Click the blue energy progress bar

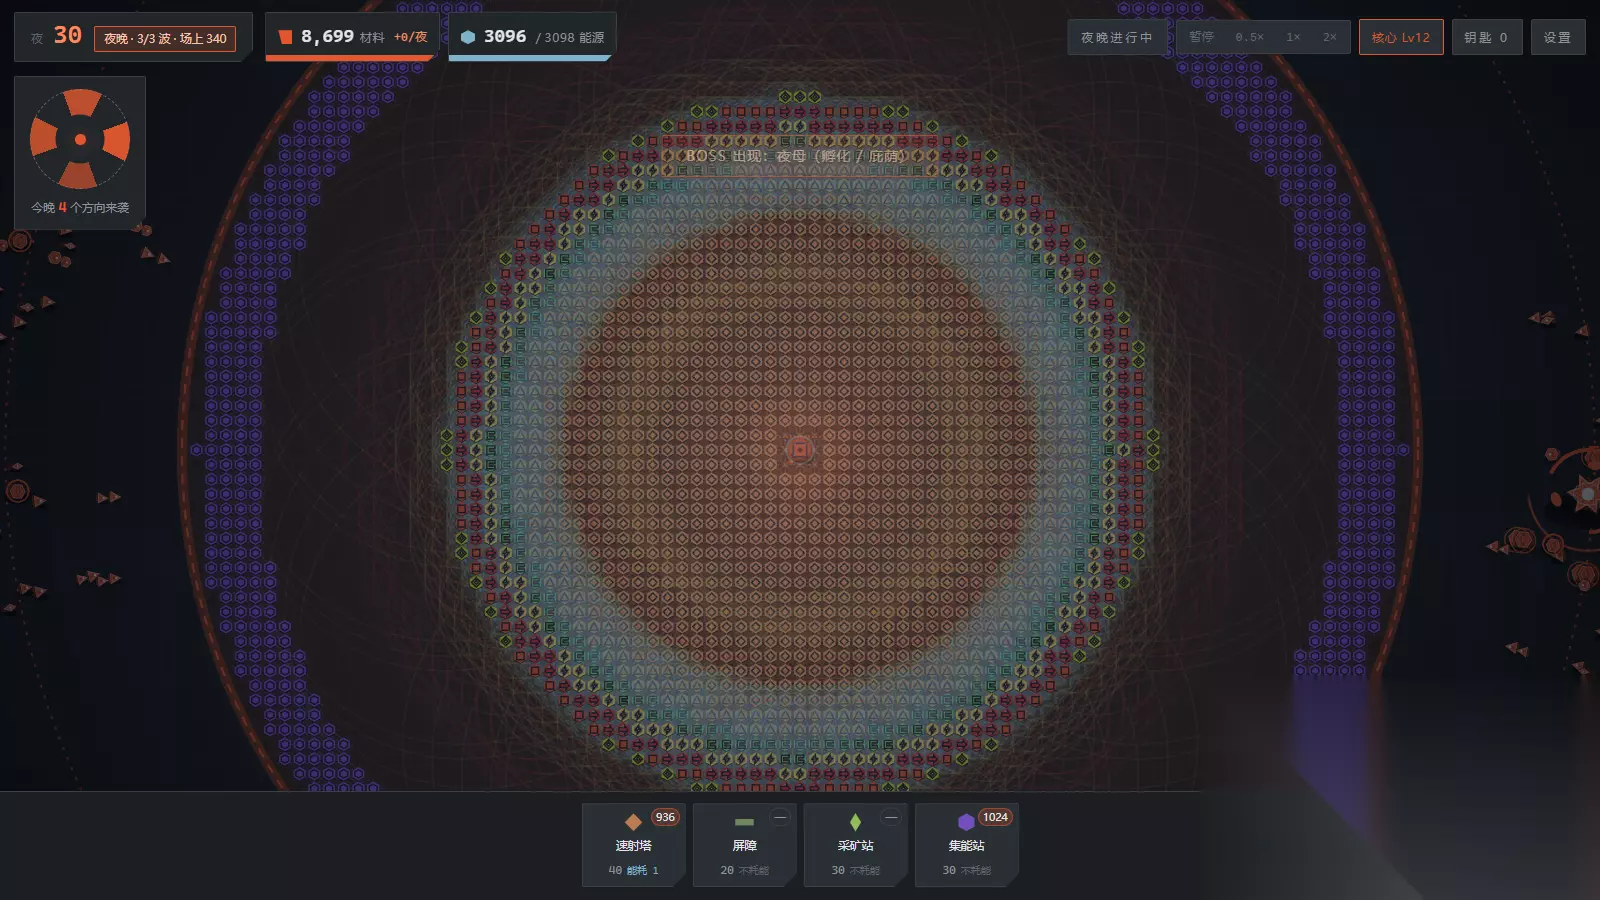point(529,58)
